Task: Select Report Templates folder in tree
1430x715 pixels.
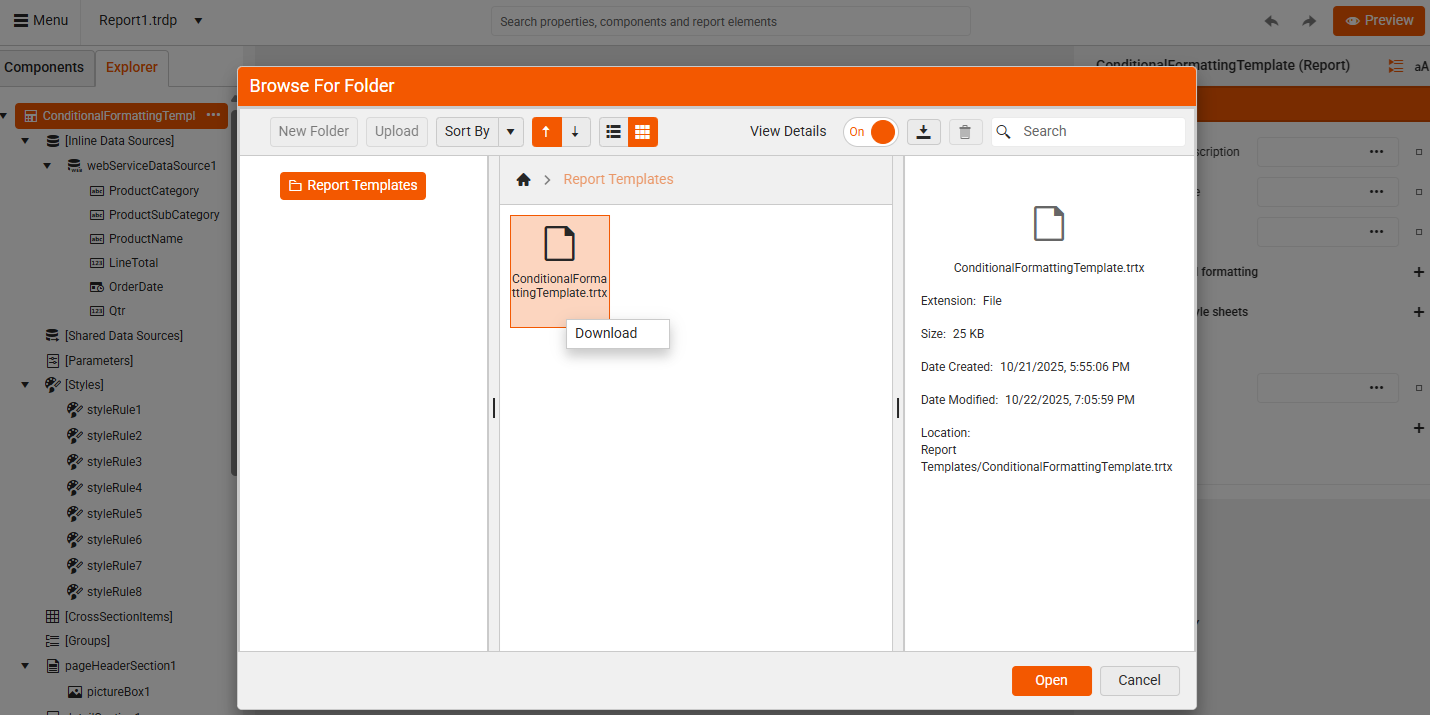Action: (x=353, y=186)
